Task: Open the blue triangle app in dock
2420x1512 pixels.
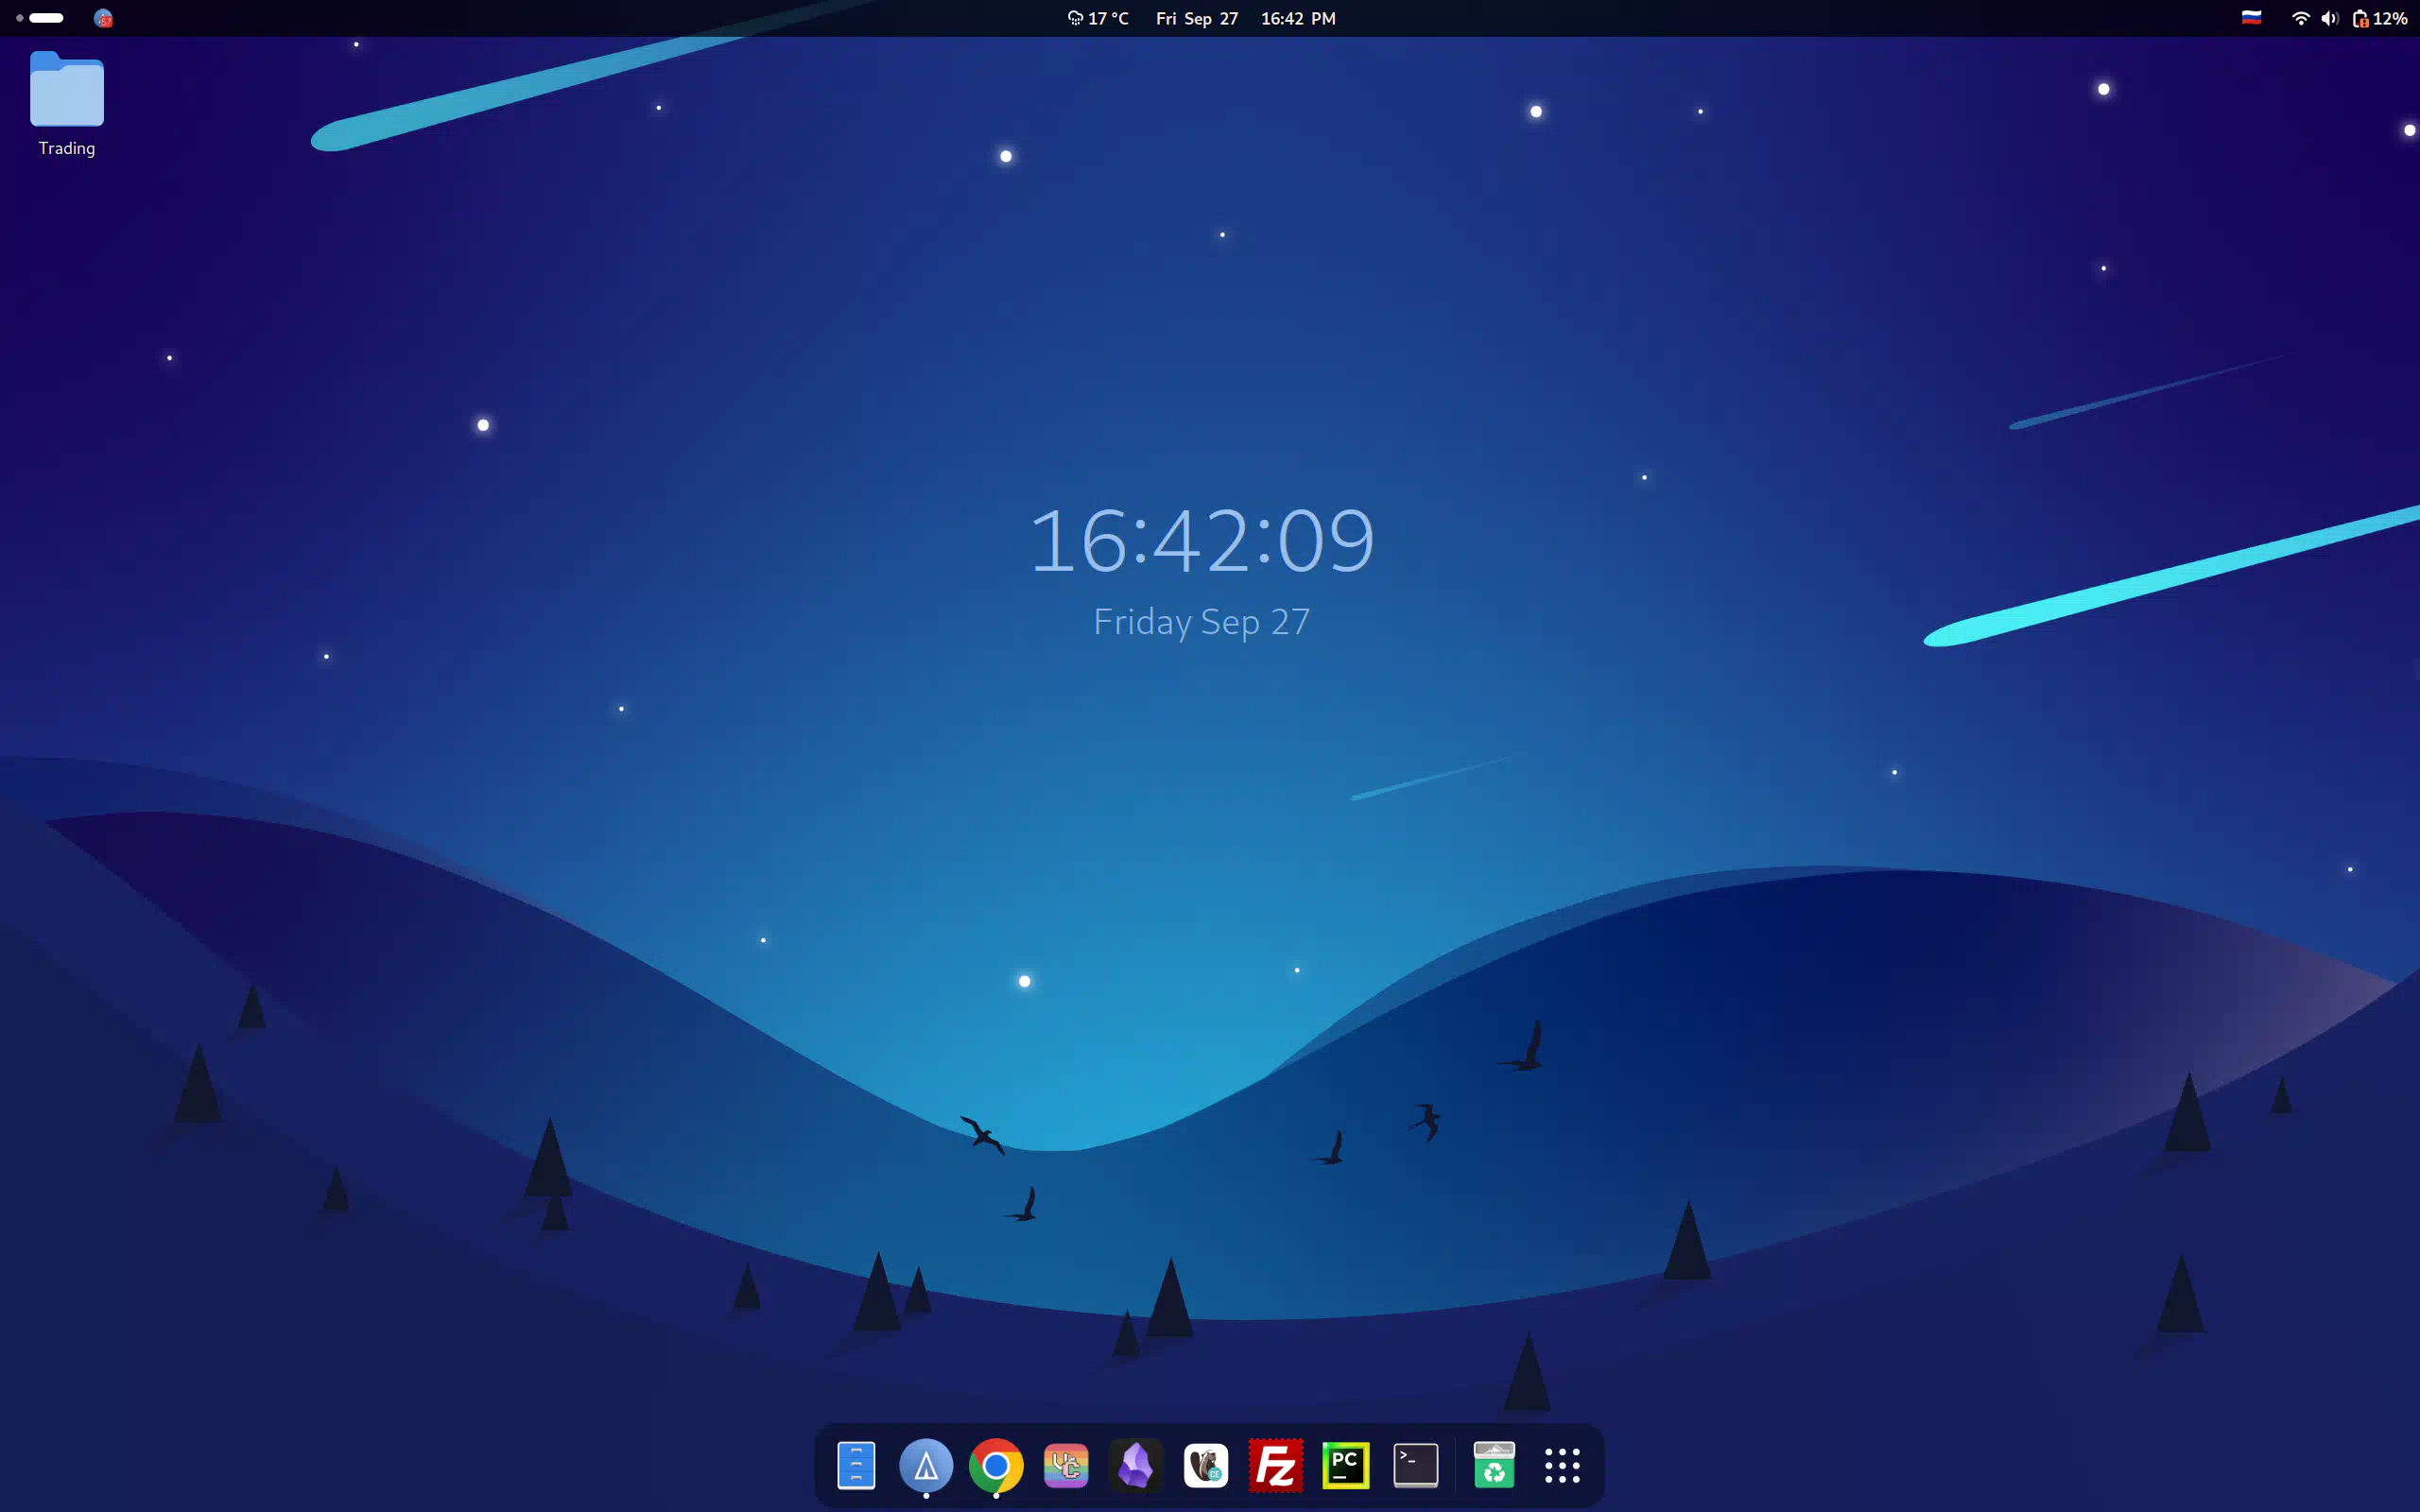Action: coord(926,1466)
